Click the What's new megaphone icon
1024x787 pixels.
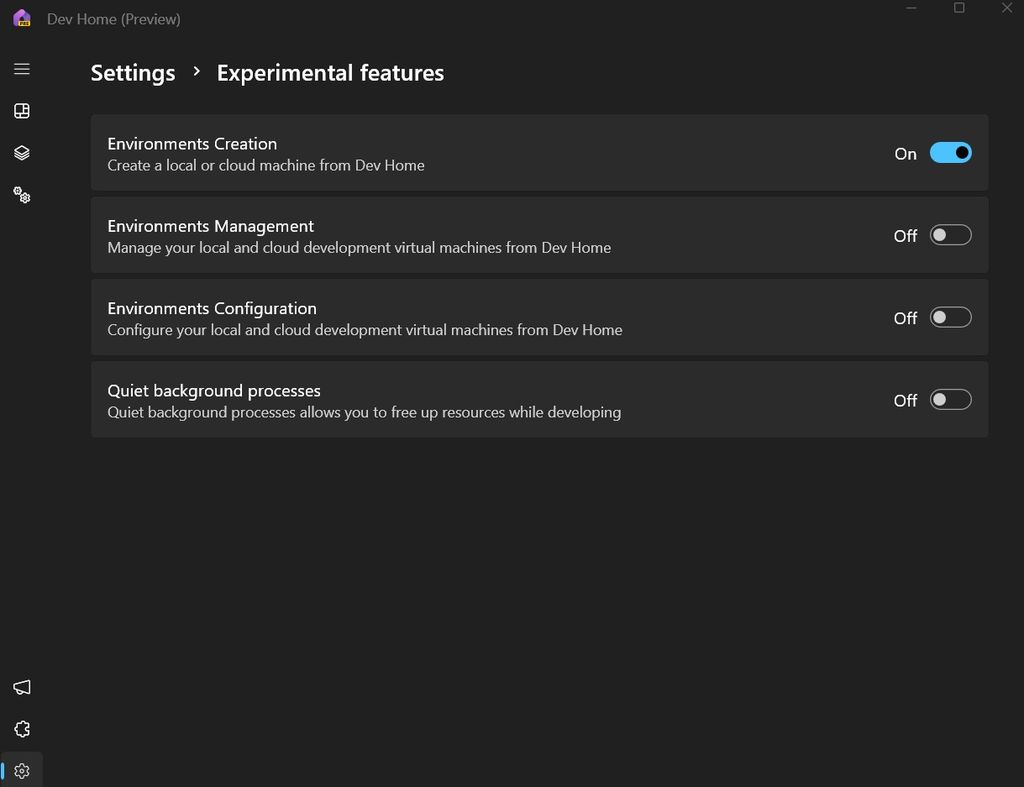click(22, 687)
